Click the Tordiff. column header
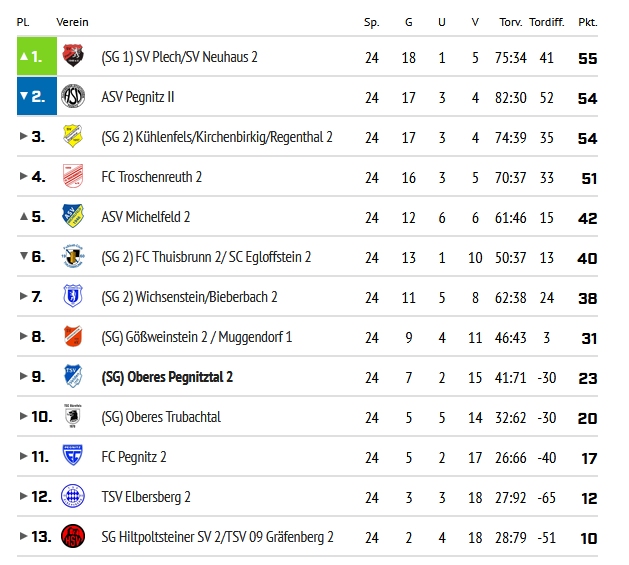 [547, 22]
